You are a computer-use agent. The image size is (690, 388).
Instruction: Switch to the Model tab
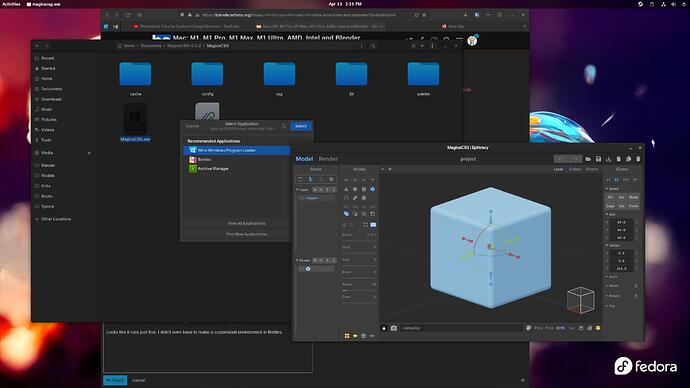tap(304, 159)
